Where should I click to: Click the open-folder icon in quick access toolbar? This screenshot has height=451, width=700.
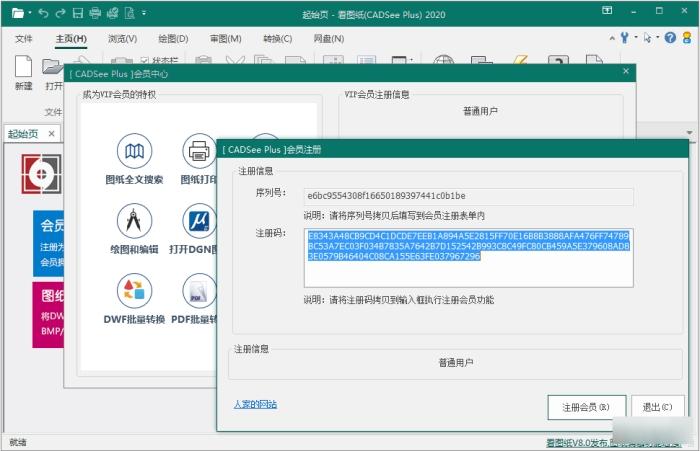(x=18, y=13)
